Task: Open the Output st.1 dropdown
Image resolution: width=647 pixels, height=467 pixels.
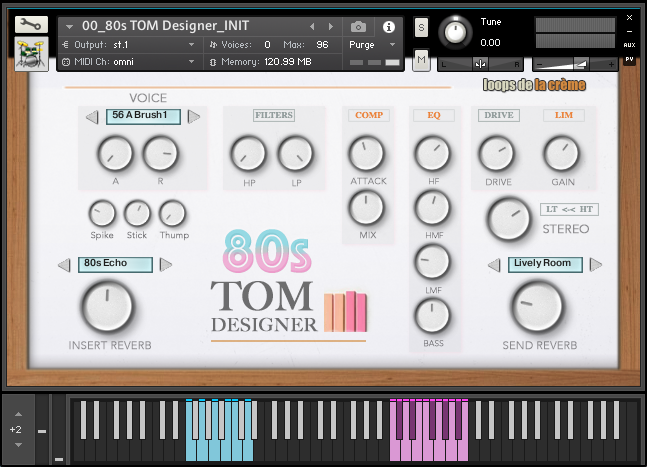Action: pos(191,45)
